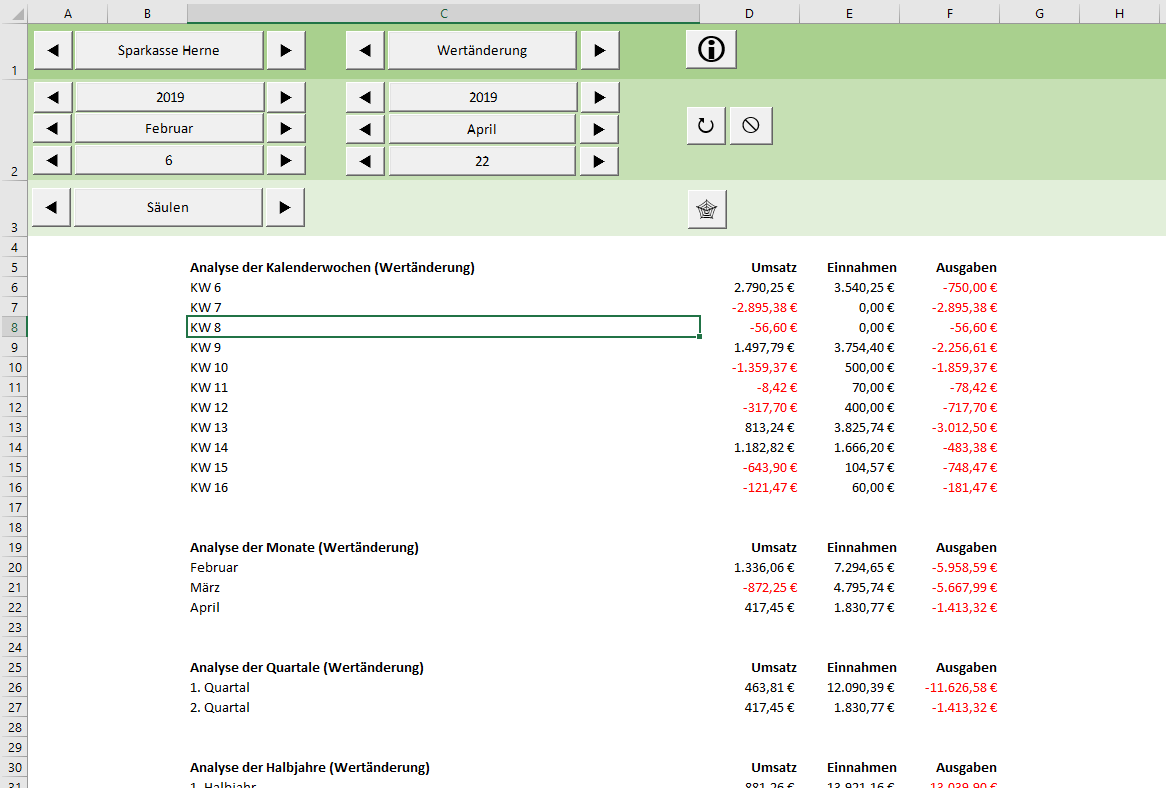Click the right arrow beside Wertänderung

(599, 51)
